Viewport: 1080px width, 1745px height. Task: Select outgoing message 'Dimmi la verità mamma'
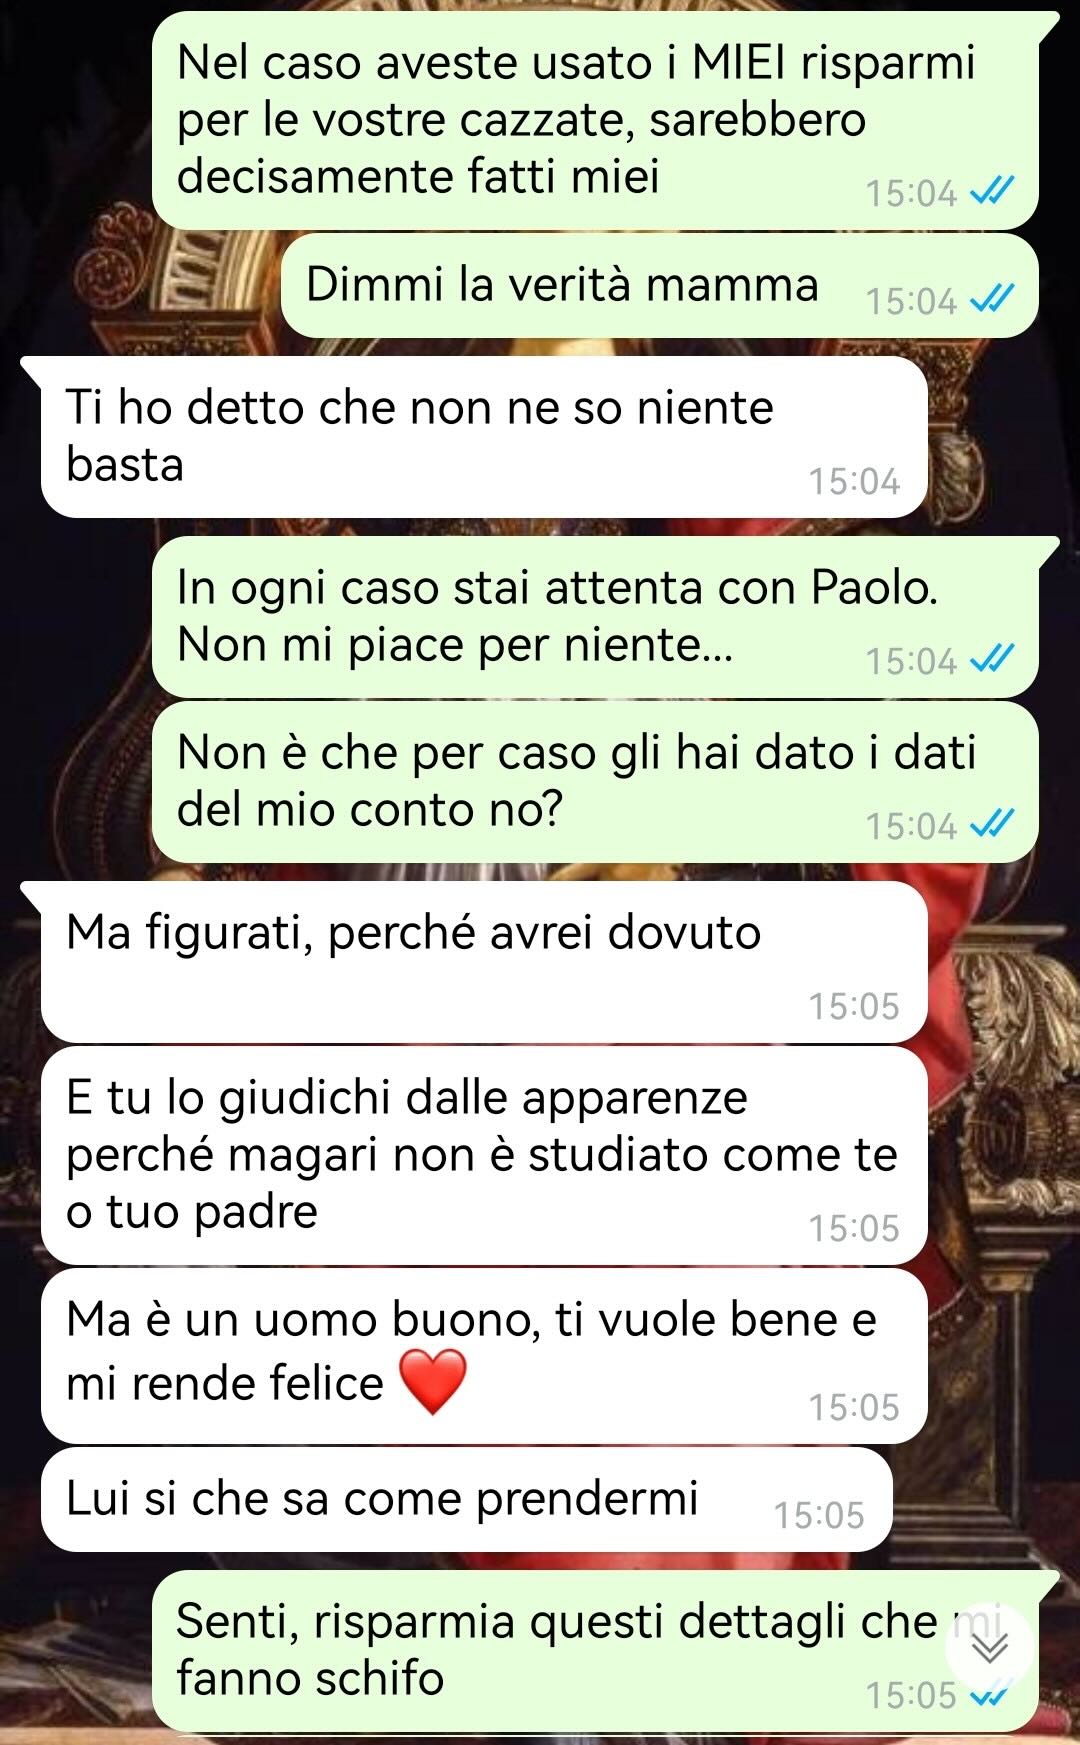tap(660, 285)
